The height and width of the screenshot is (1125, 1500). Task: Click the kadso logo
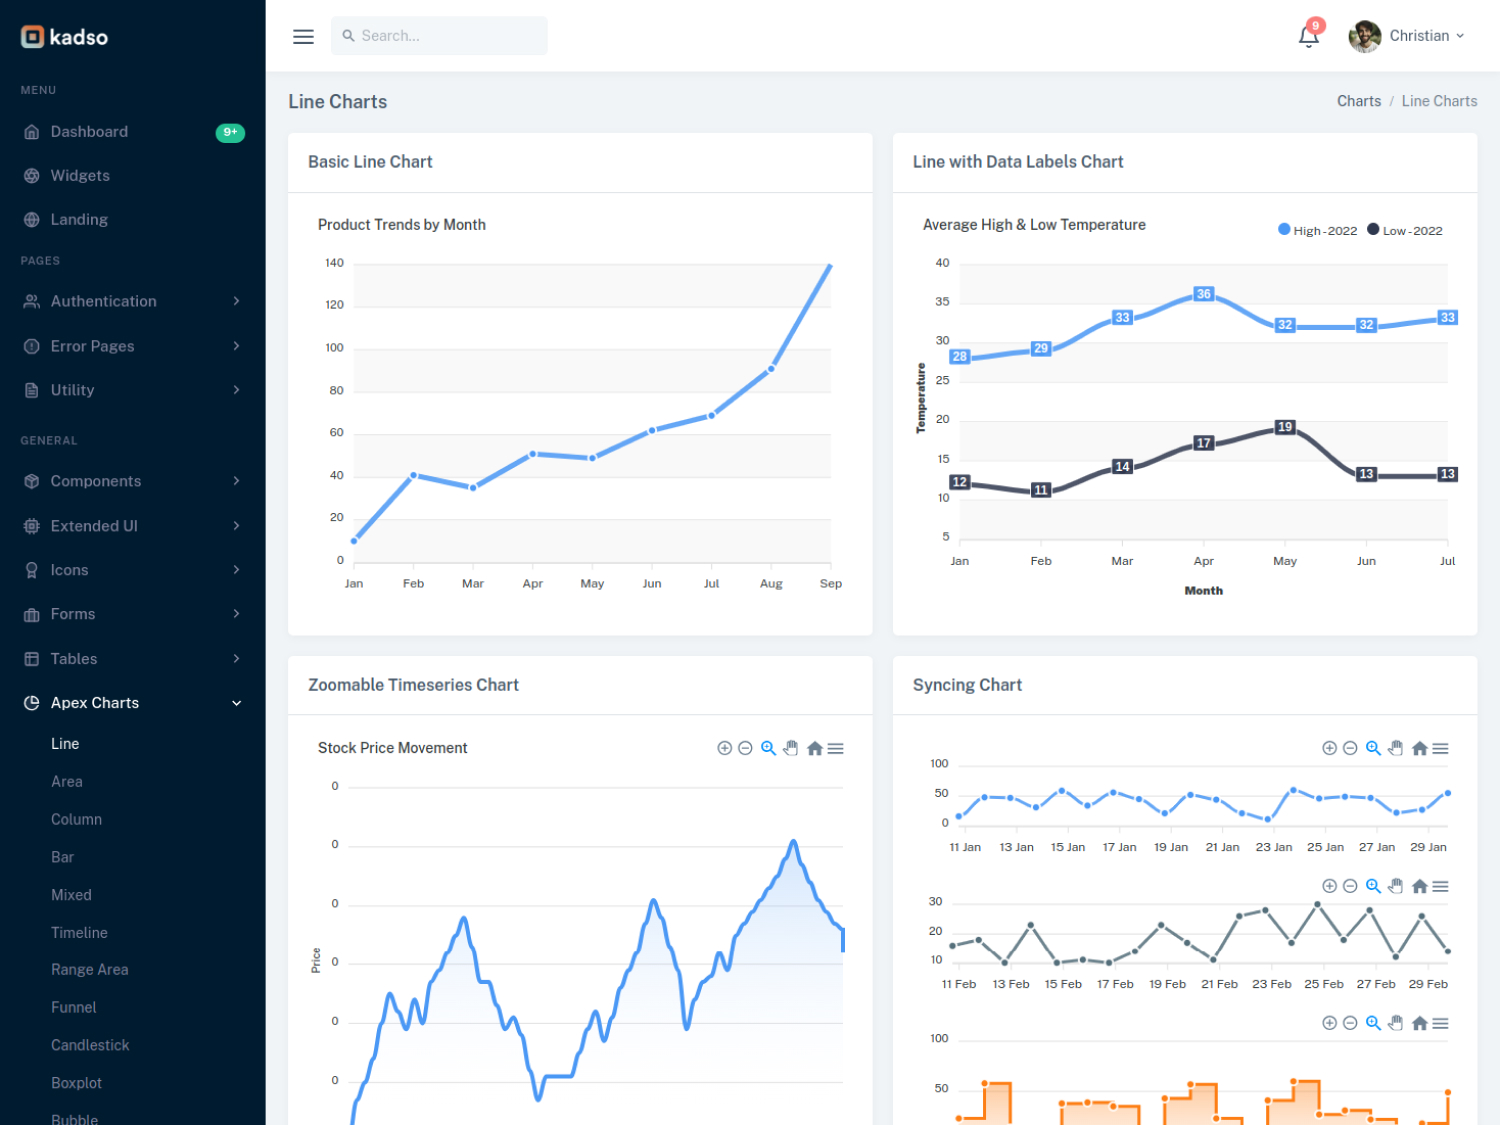(65, 37)
